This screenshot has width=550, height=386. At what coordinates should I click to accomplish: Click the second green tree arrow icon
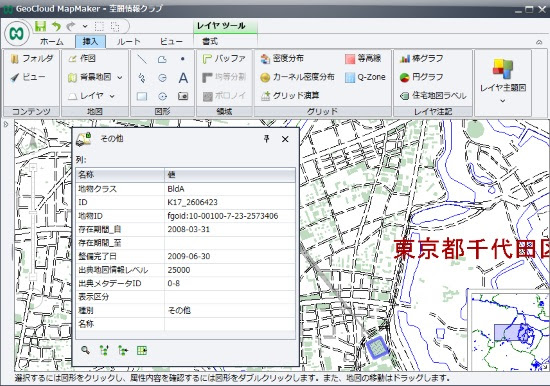[123, 350]
